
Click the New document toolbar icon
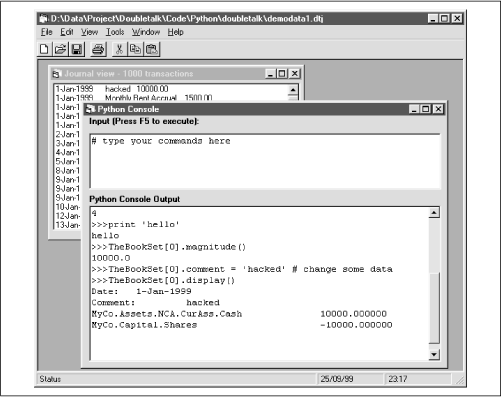click(44, 49)
